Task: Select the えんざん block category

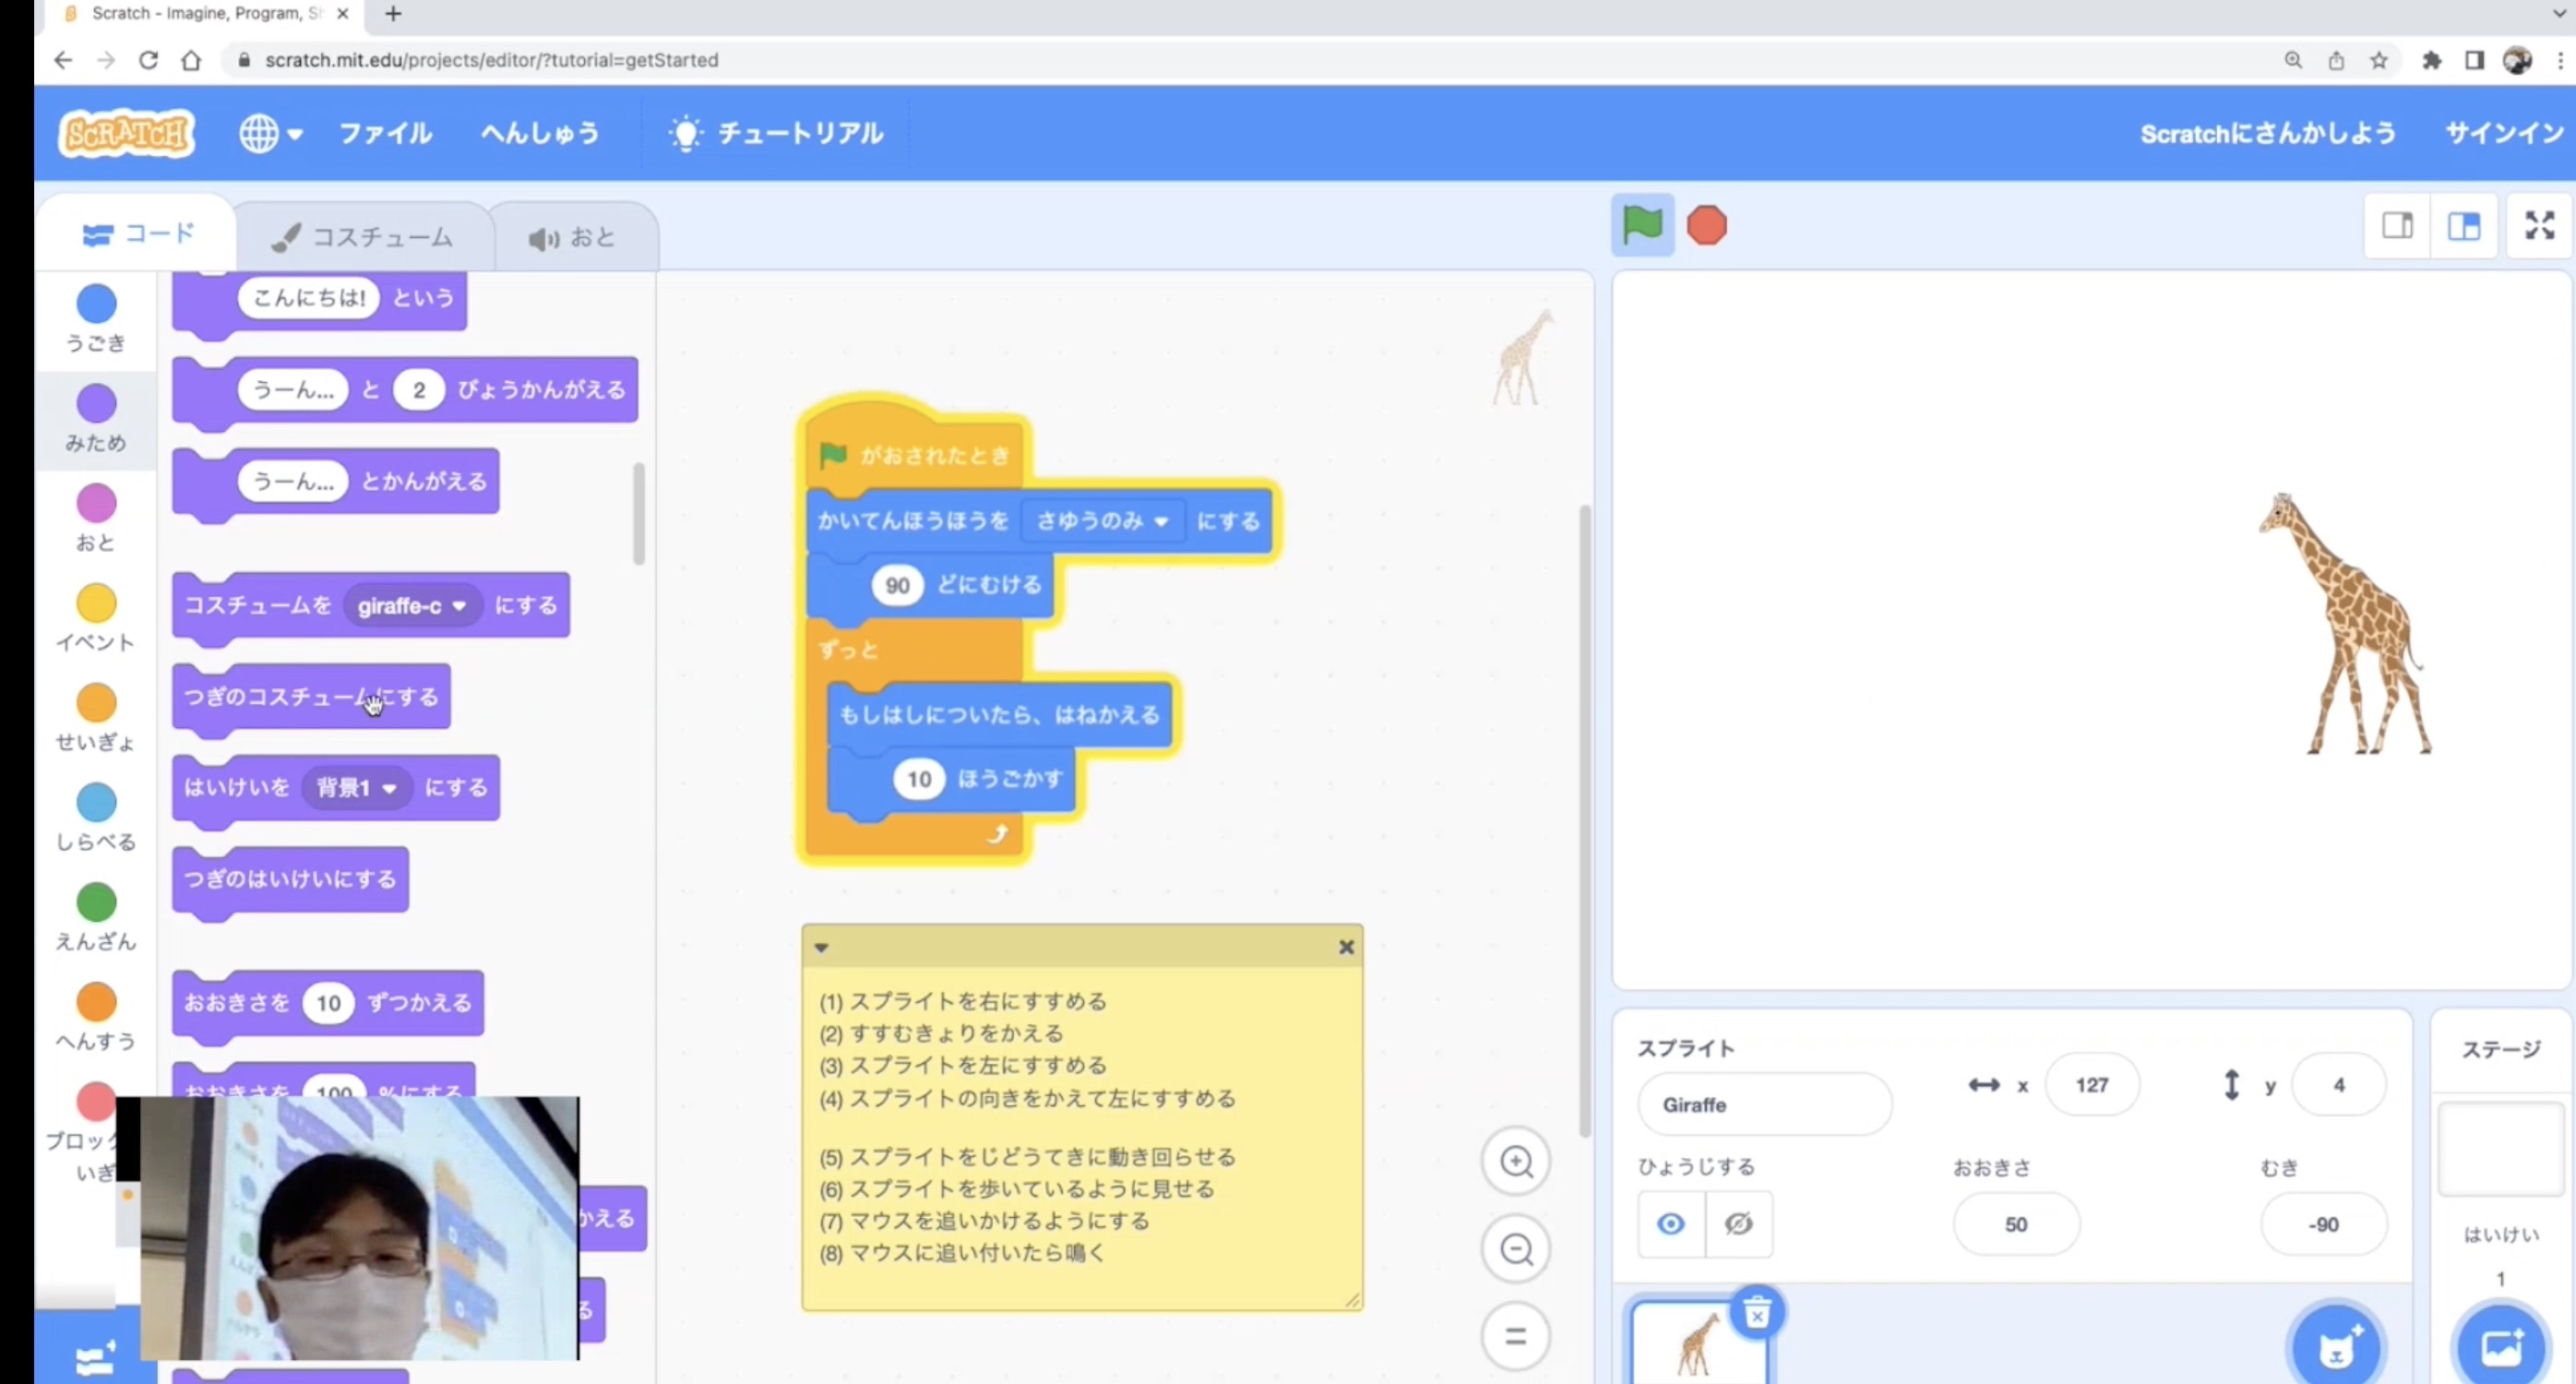Action: tap(96, 917)
